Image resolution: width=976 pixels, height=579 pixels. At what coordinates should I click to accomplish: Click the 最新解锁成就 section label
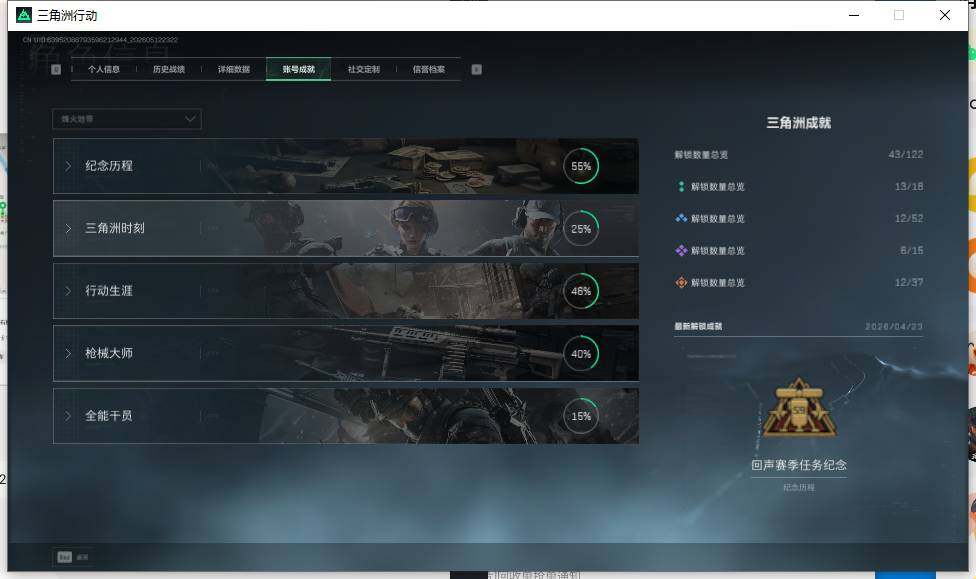point(698,326)
